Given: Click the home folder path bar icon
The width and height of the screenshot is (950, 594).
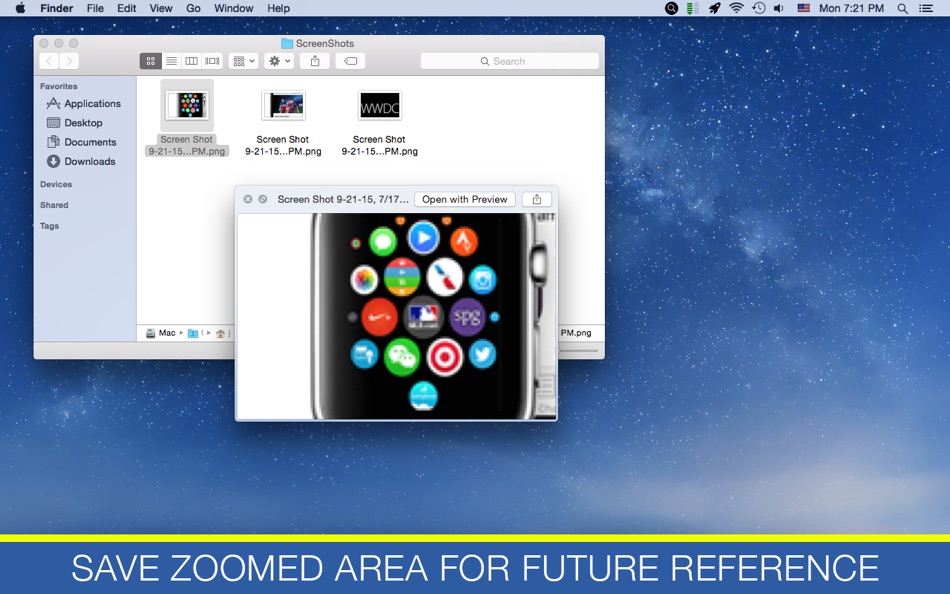Looking at the screenshot, I should point(221,333).
